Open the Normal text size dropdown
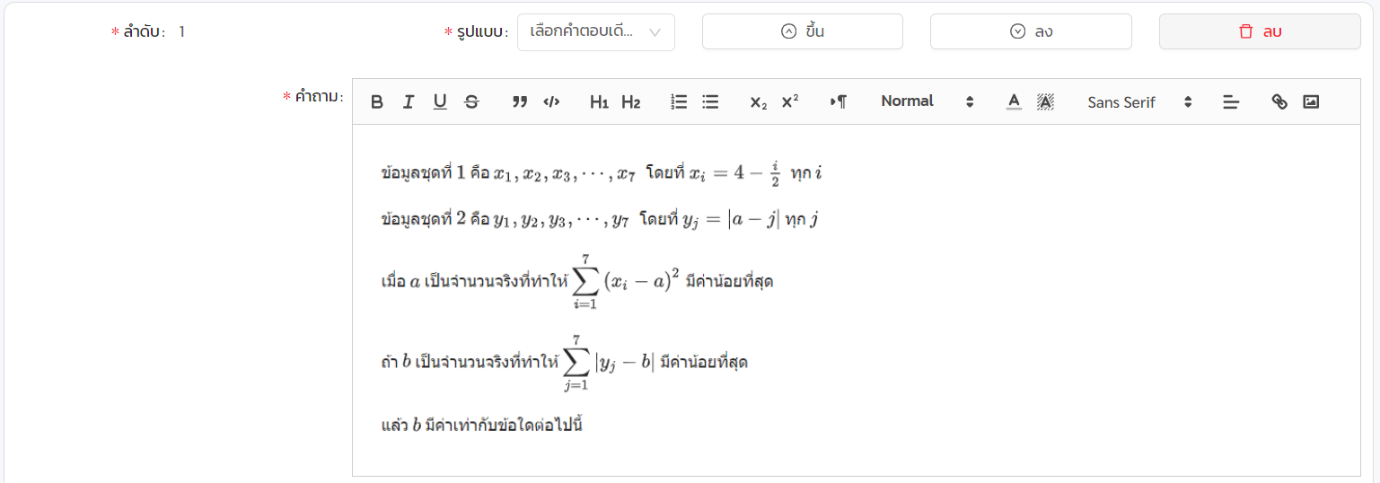 pos(926,101)
